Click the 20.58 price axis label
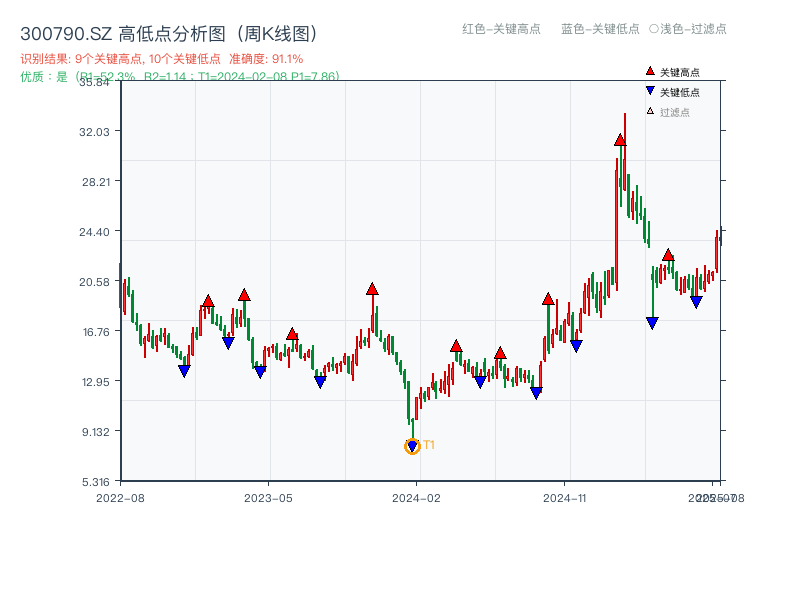 94,282
